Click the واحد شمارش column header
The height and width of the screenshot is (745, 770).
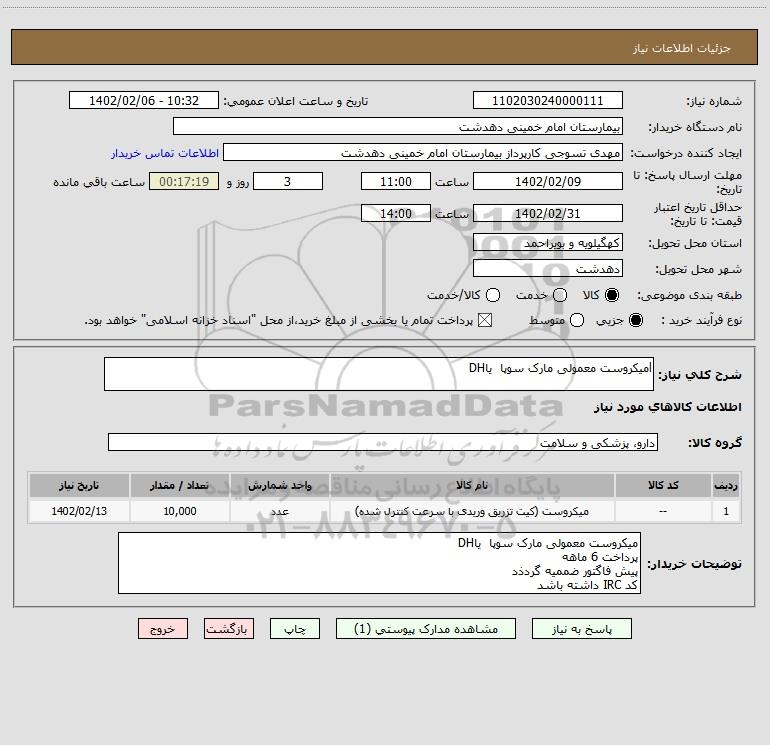coord(279,485)
